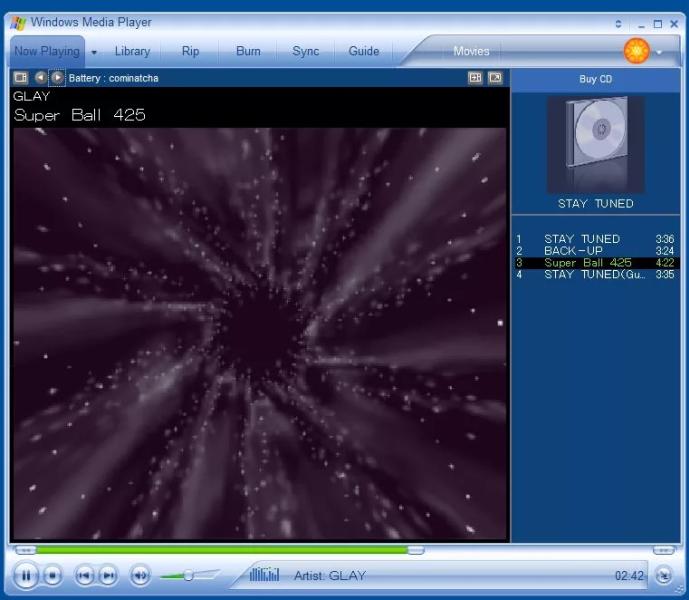Stop playback with the Stop button
This screenshot has width=689, height=600.
click(x=53, y=575)
